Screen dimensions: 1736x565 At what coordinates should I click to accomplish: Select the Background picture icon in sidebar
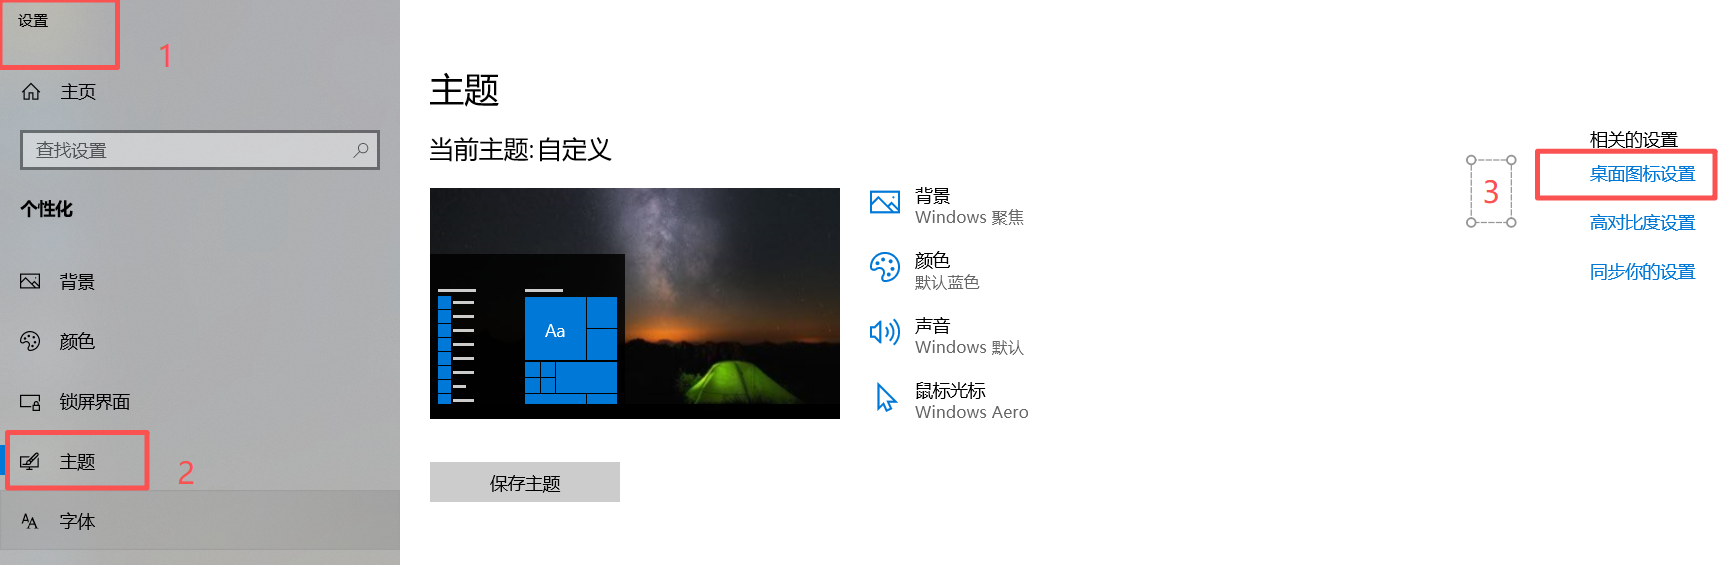[x=31, y=282]
